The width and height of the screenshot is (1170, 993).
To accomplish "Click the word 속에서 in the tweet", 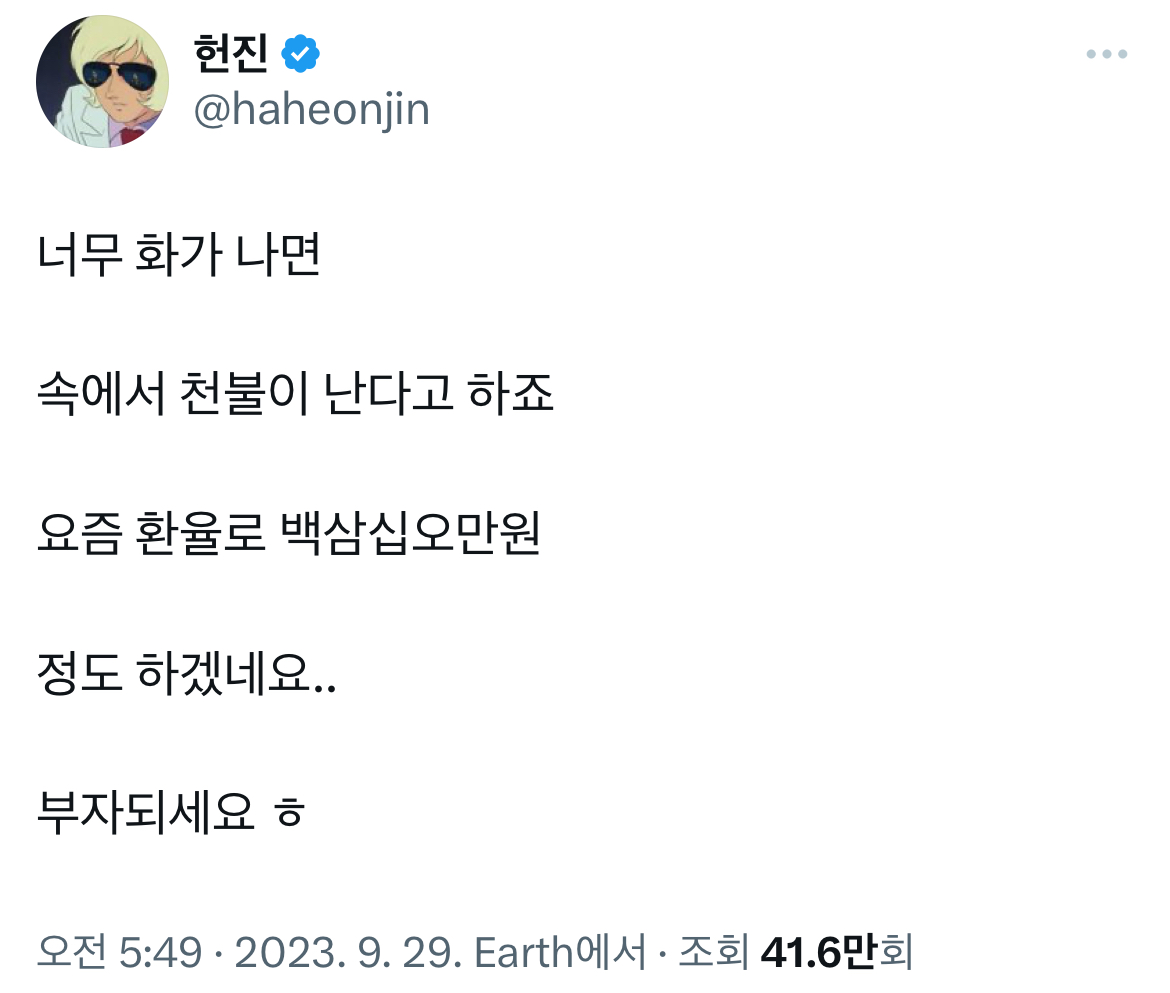I will coord(100,397).
